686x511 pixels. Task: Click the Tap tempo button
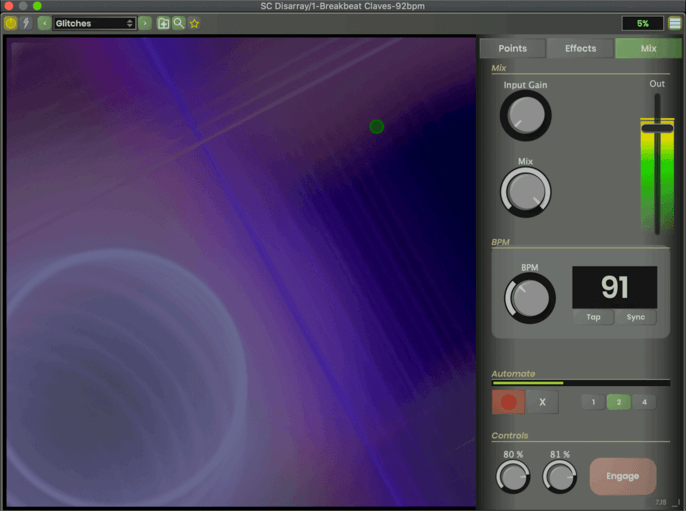(x=593, y=317)
